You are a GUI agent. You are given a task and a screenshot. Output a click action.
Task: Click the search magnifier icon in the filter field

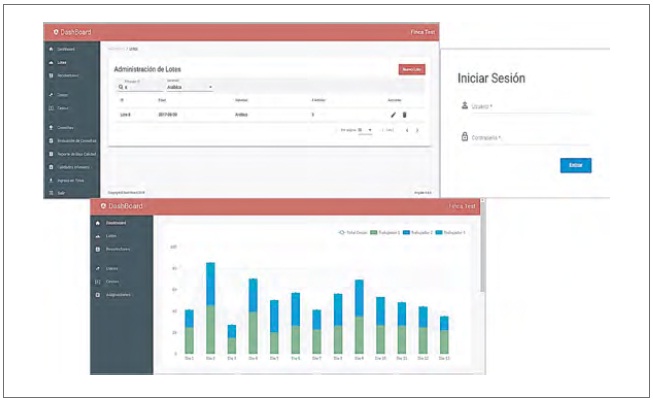click(121, 87)
